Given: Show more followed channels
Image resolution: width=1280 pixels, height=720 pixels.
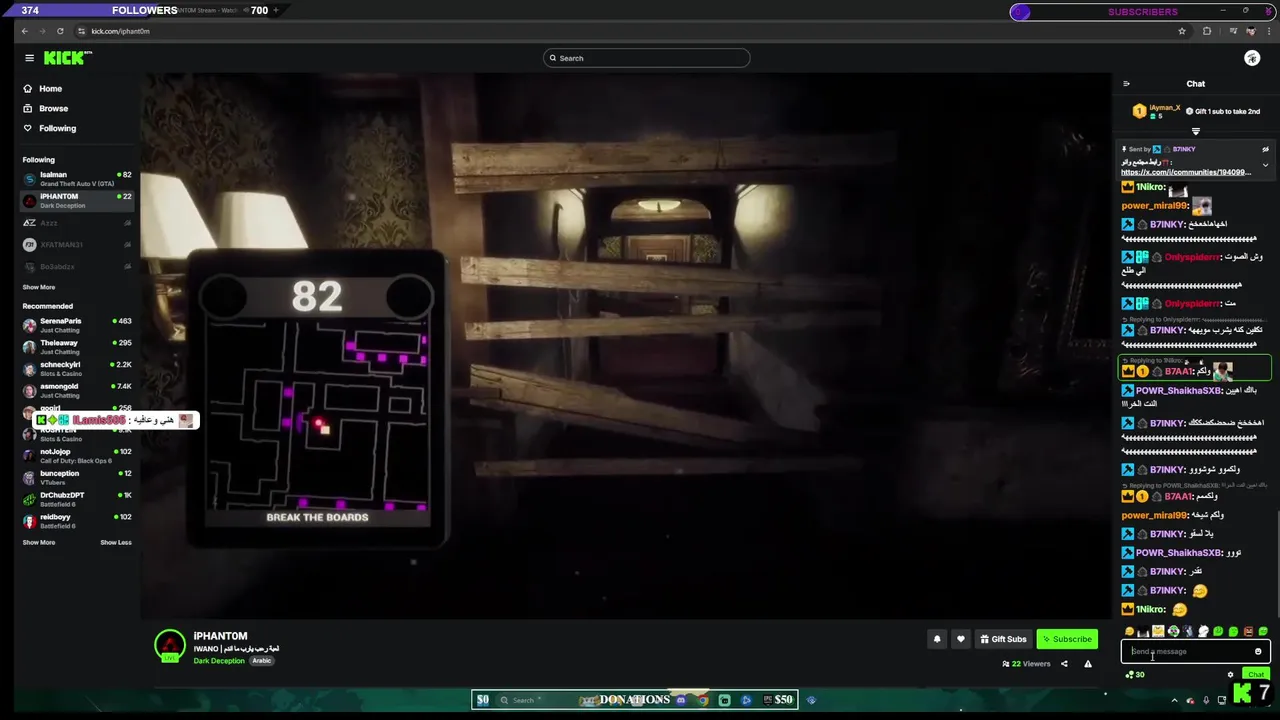Looking at the screenshot, I should (x=39, y=287).
